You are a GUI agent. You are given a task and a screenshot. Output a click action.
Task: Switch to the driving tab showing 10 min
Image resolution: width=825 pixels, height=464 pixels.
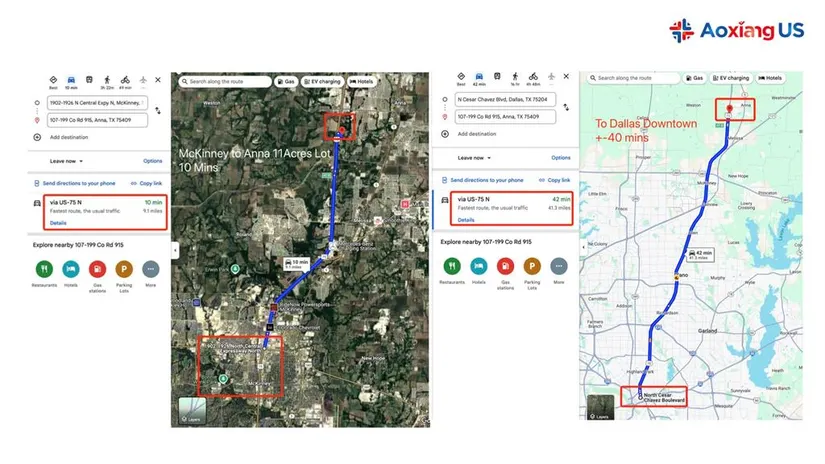(71, 79)
